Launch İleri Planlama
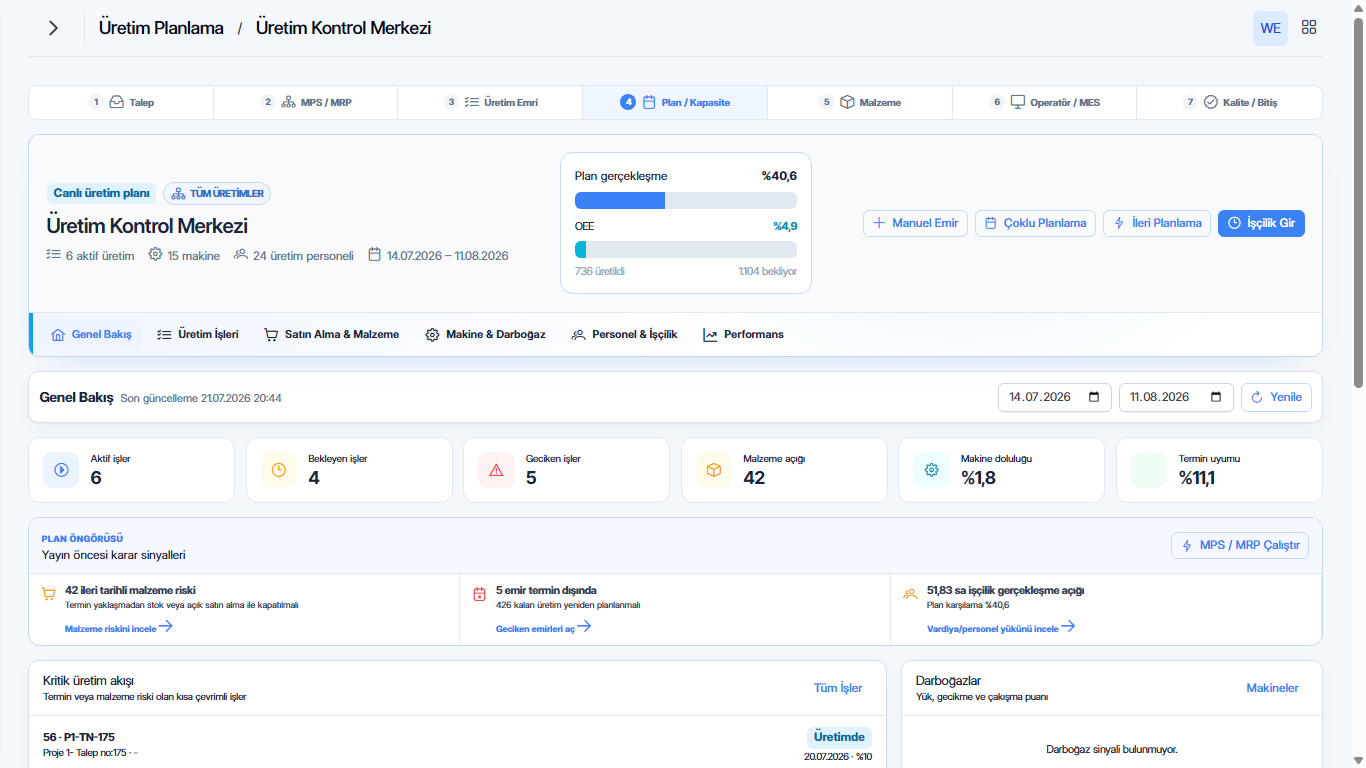 tap(1157, 223)
